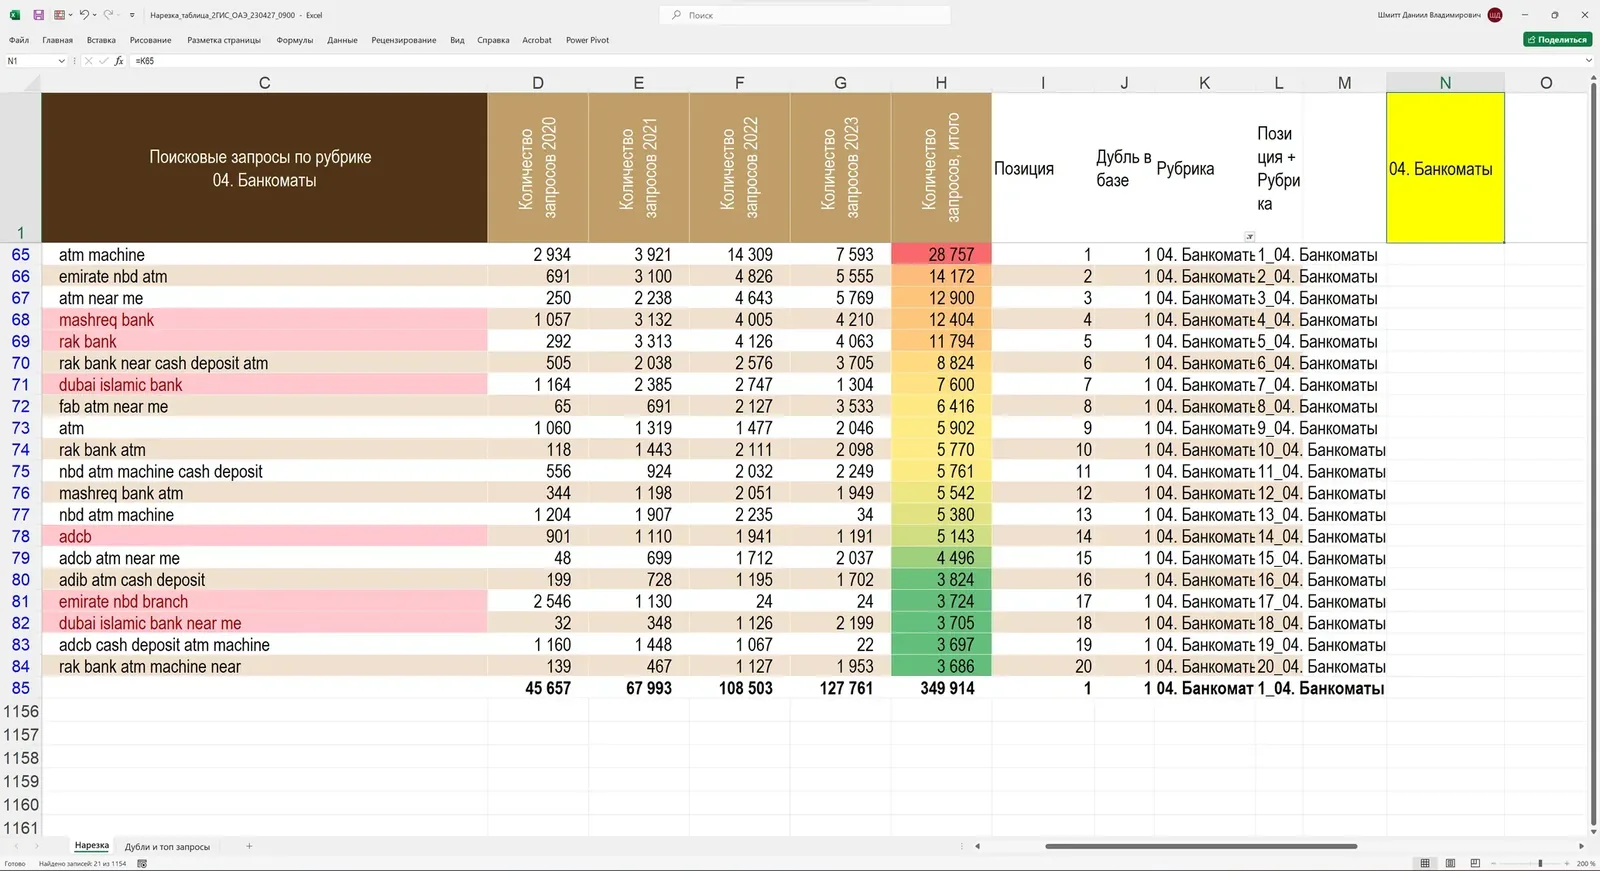Switch to the Дубли и топ запросы sheet
1600x871 pixels.
tap(167, 847)
